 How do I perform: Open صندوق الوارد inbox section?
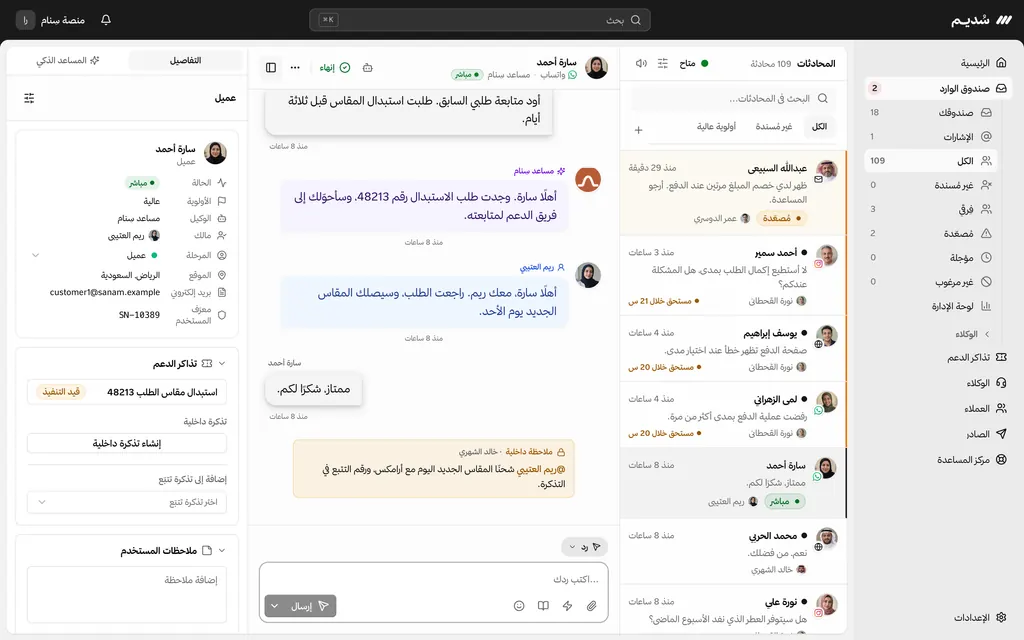938,88
